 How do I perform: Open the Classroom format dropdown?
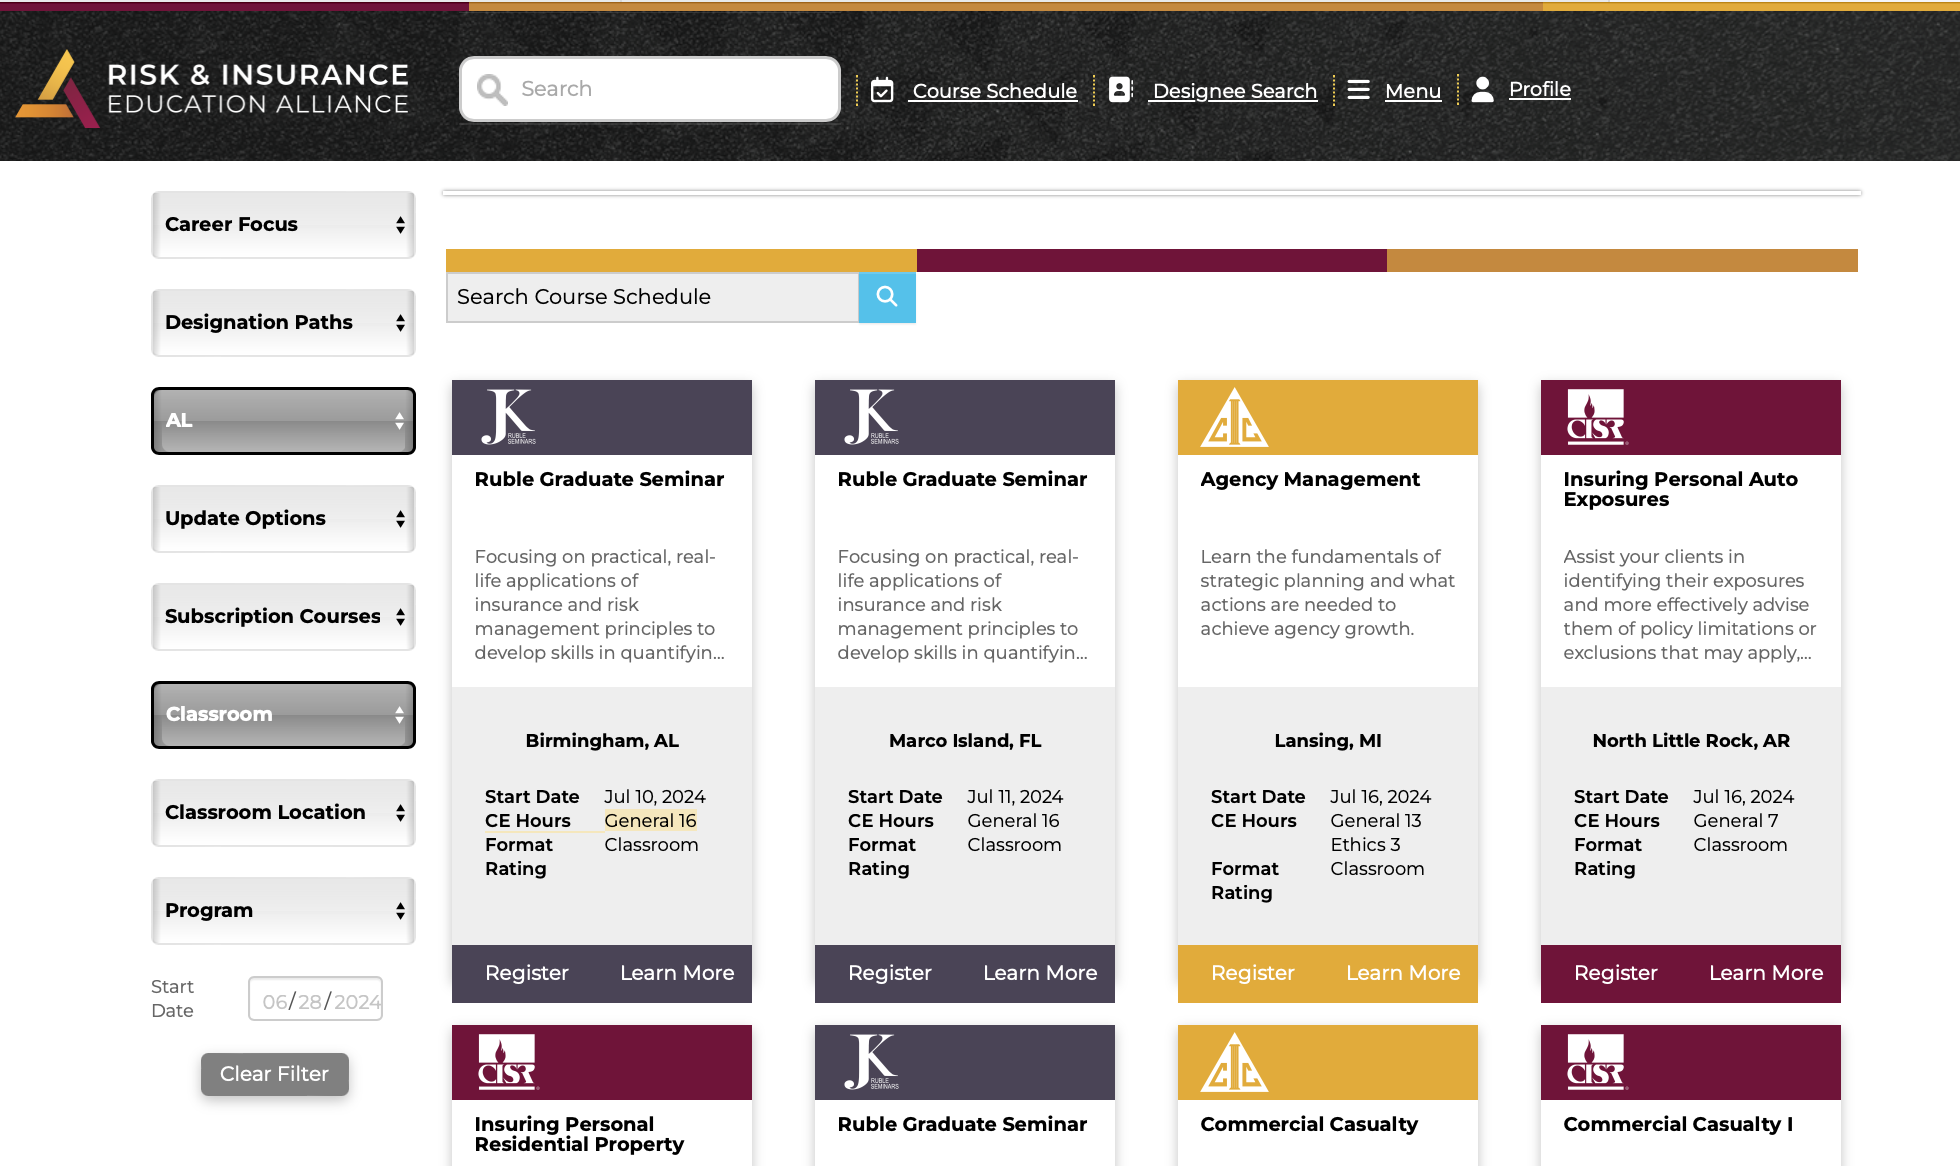(x=283, y=715)
